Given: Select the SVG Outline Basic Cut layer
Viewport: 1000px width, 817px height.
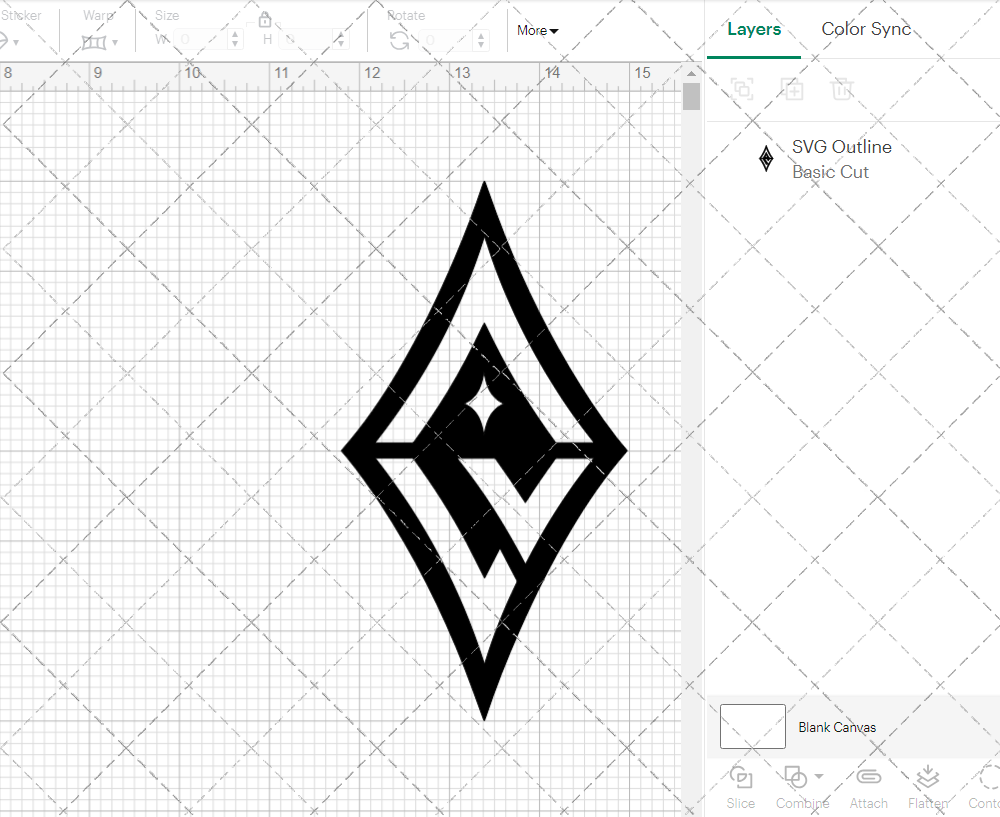Looking at the screenshot, I should tap(841, 158).
